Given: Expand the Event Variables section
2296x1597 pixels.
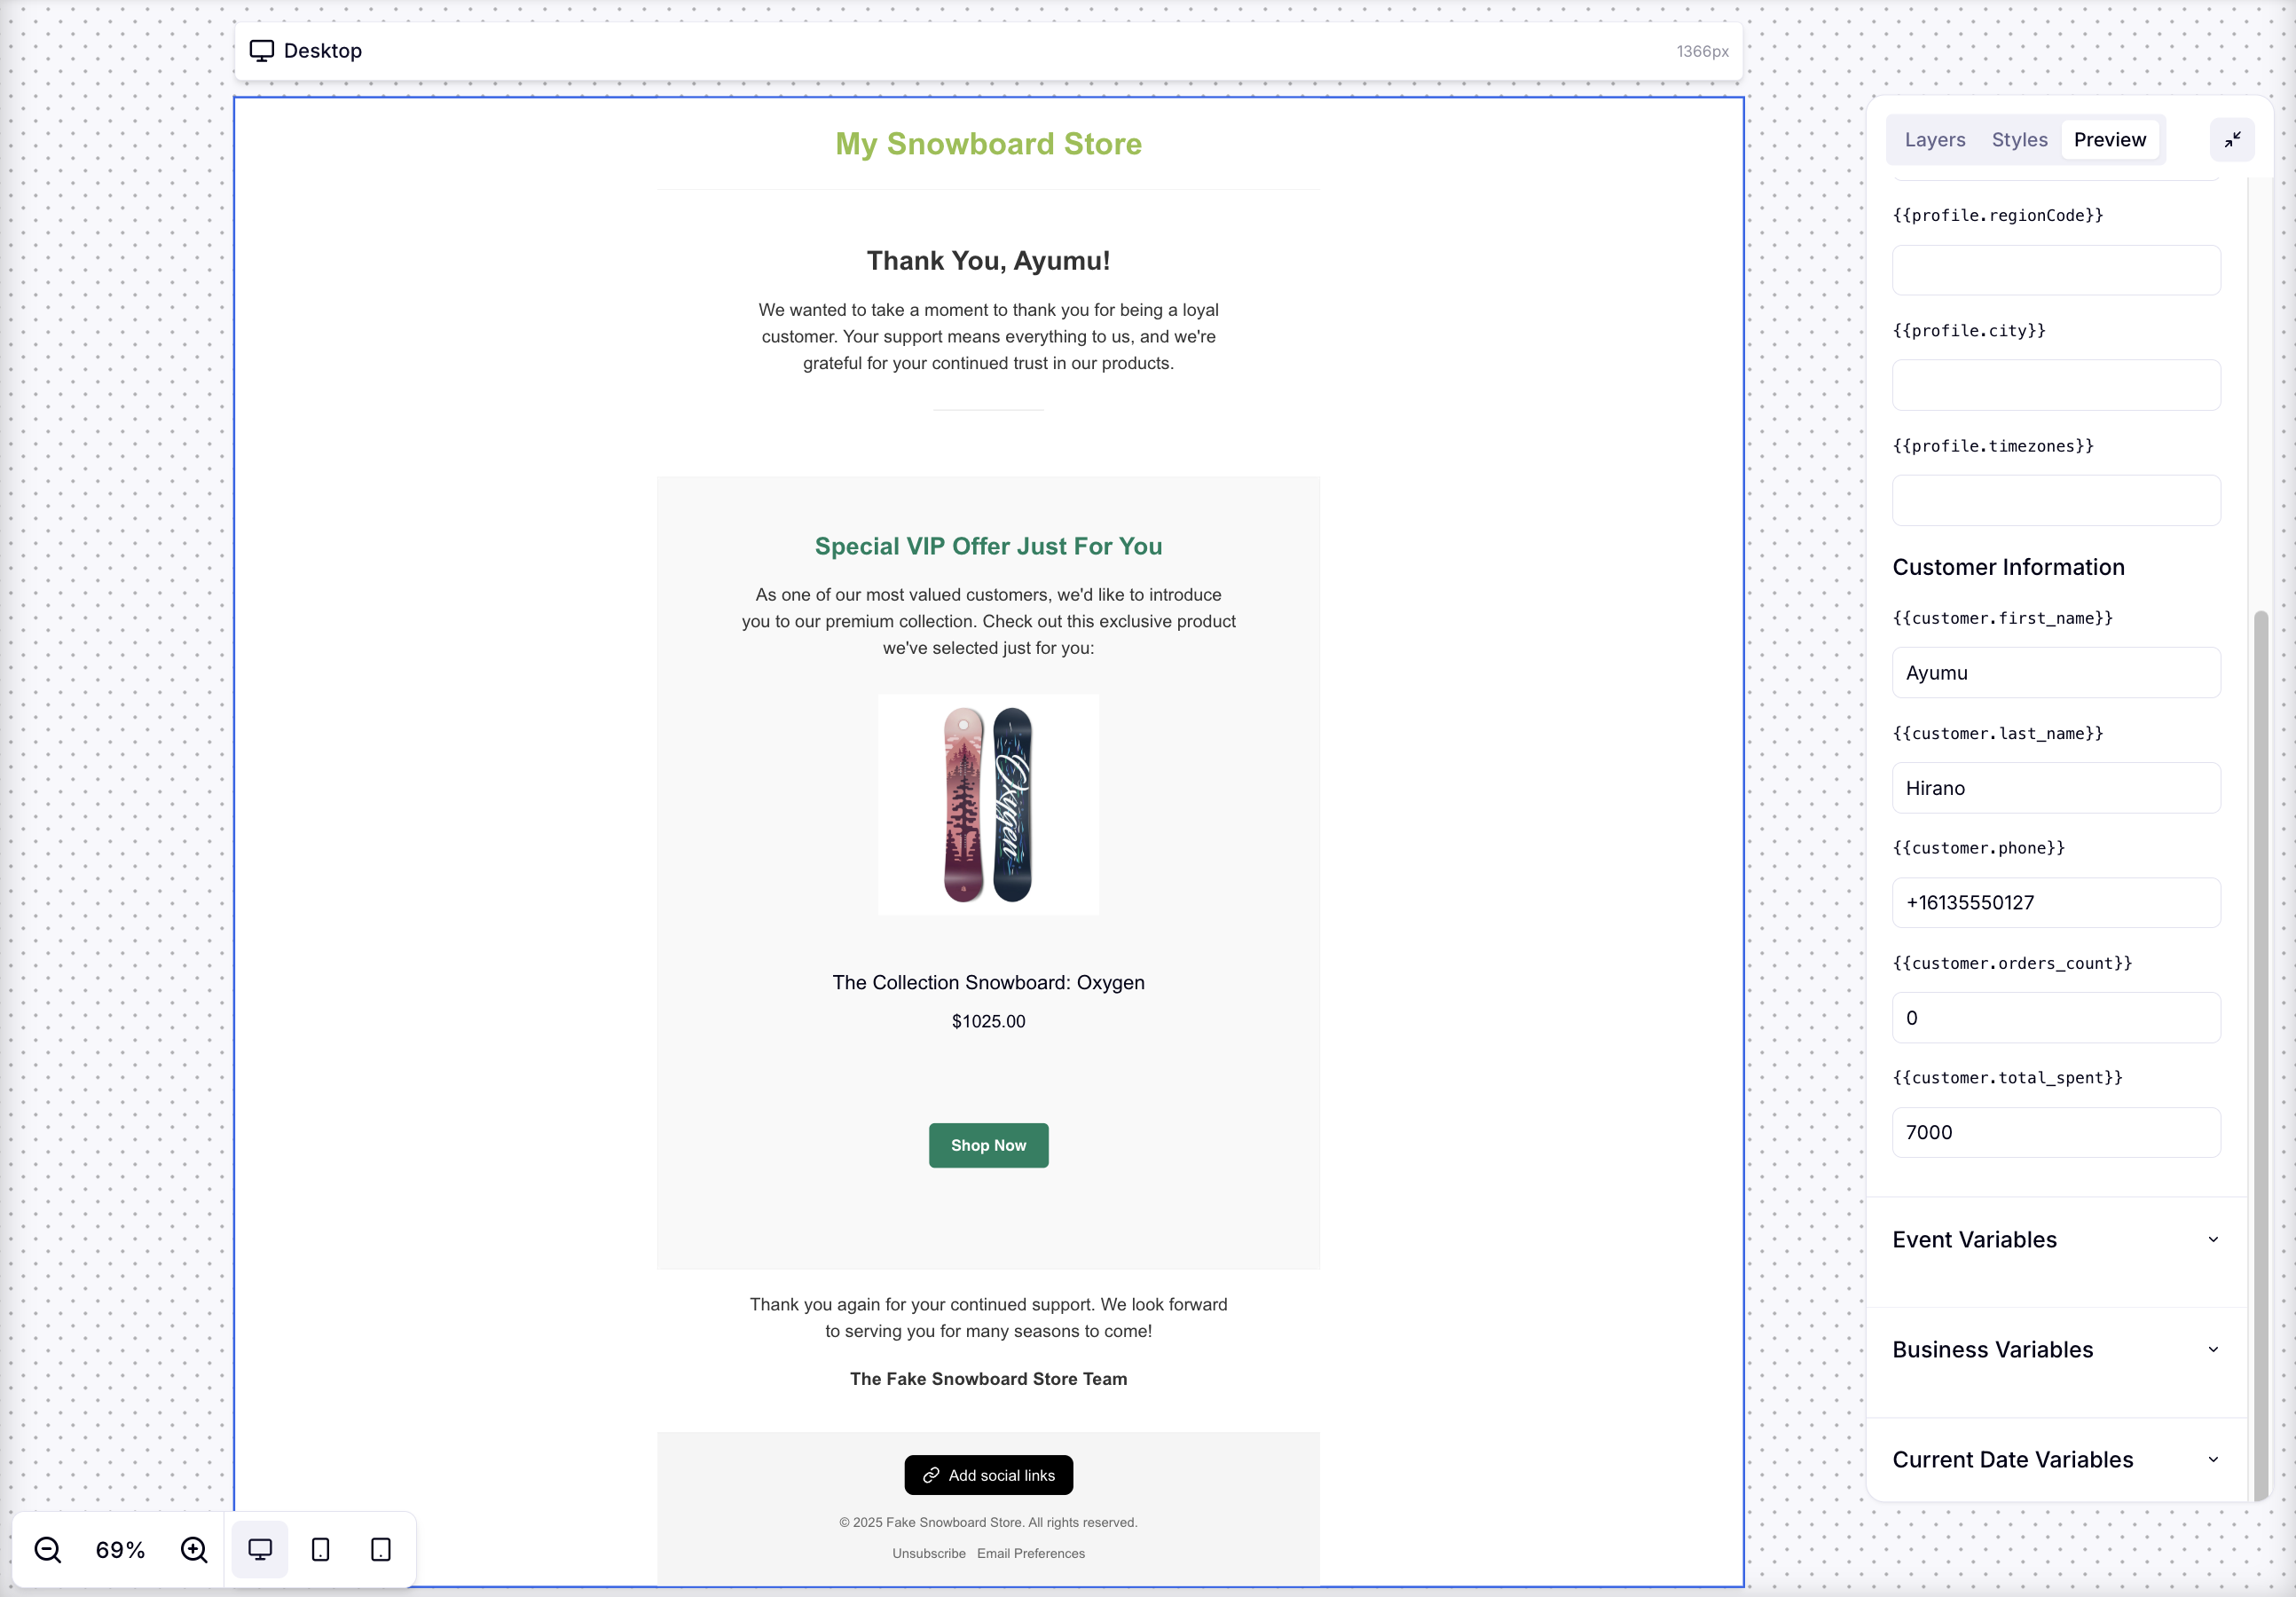Looking at the screenshot, I should pos(2056,1240).
